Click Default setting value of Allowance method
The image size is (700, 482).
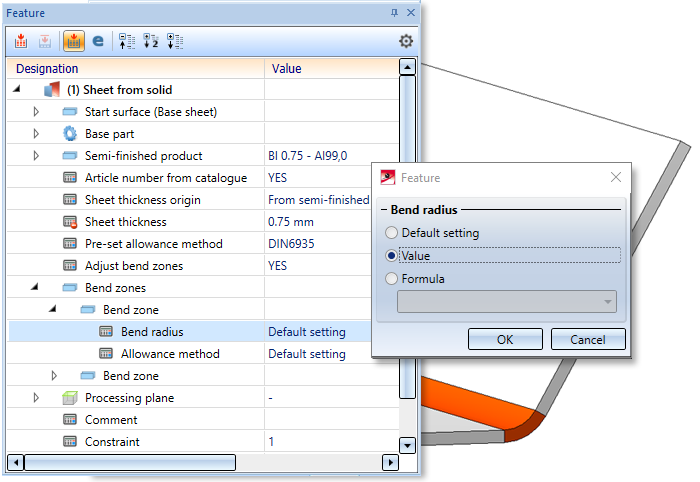(x=307, y=353)
